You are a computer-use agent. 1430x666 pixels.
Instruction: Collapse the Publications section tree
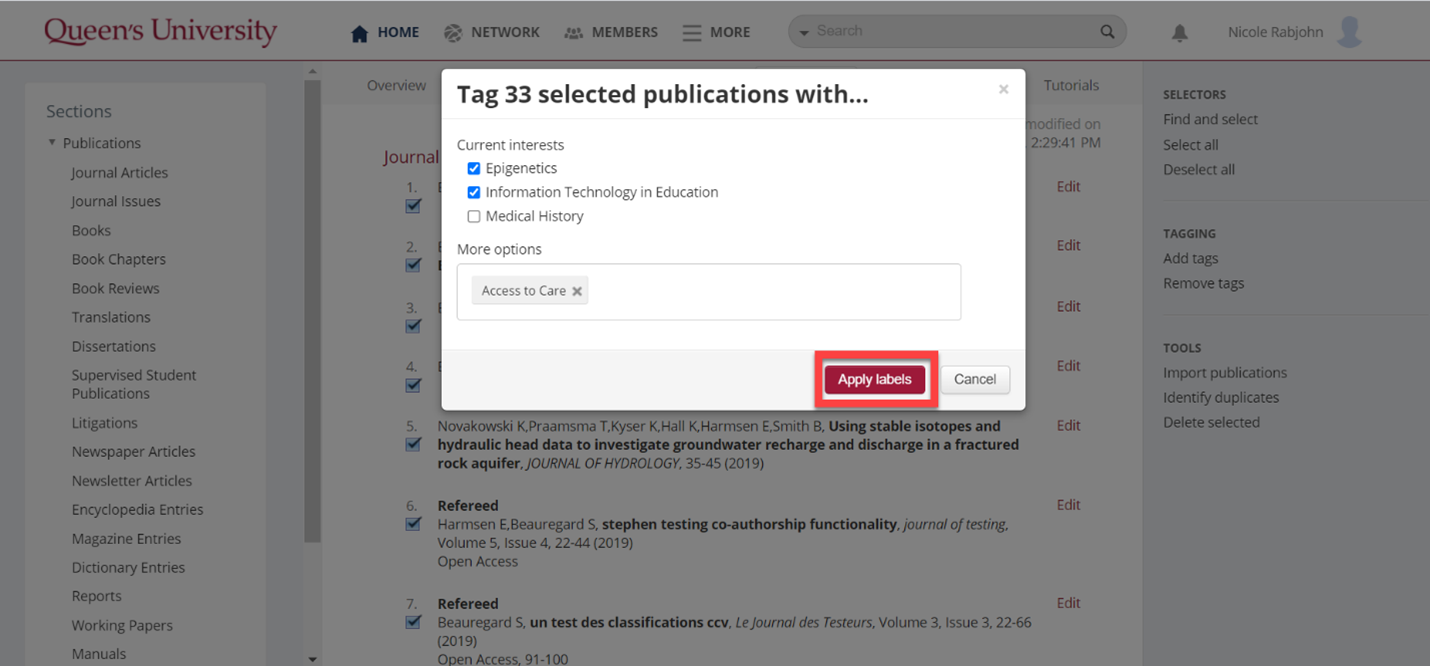[x=52, y=143]
